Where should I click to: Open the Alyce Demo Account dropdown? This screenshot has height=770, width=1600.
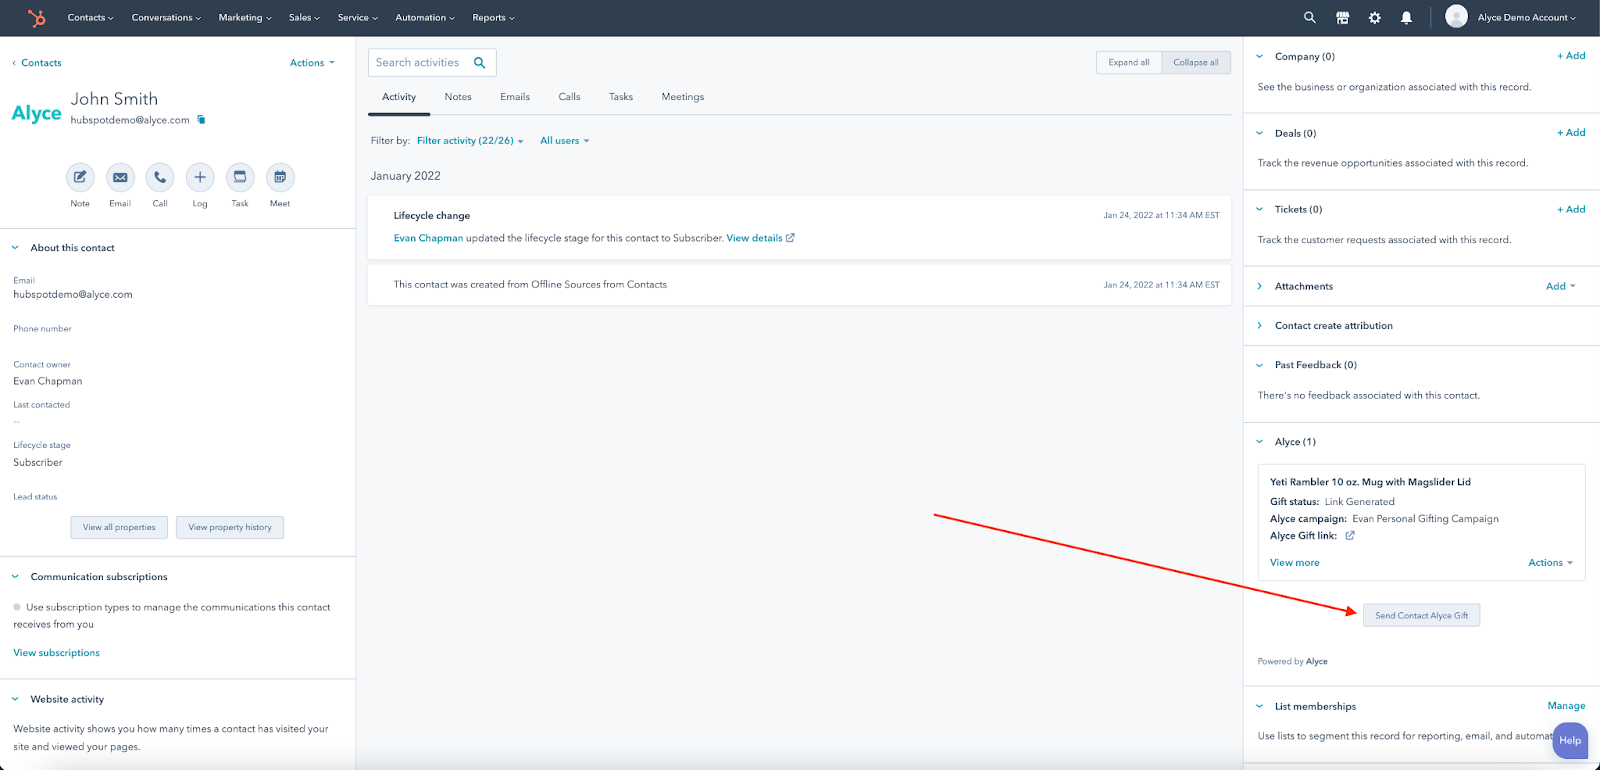coord(1527,18)
